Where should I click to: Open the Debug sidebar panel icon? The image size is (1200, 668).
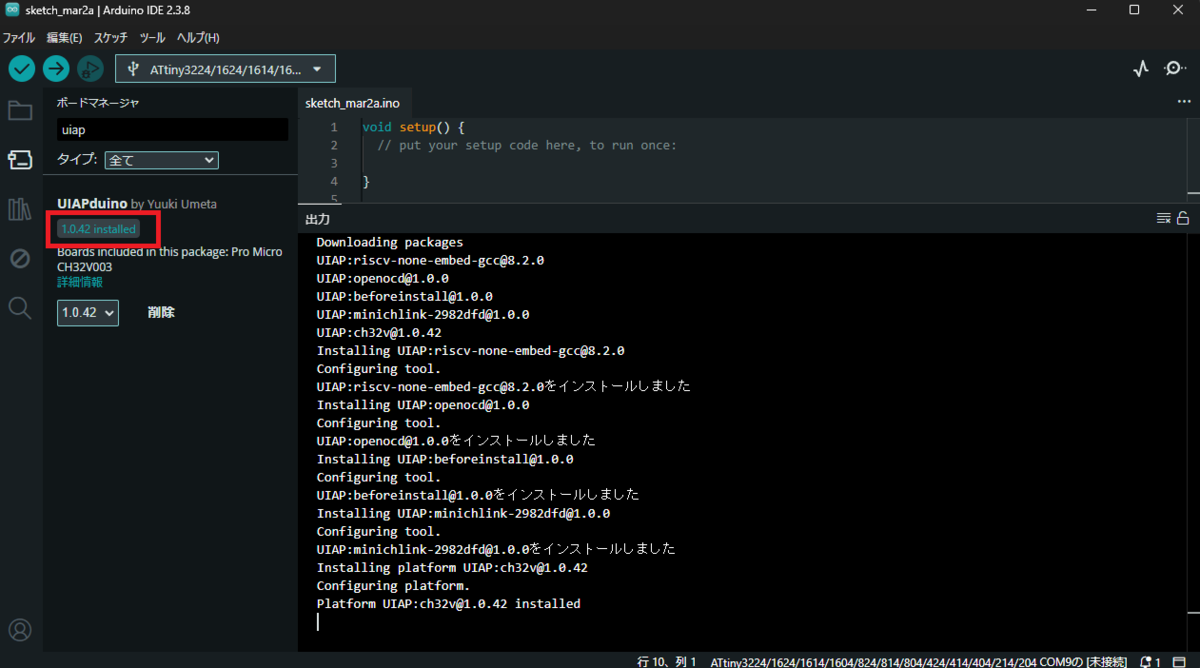[x=20, y=259]
